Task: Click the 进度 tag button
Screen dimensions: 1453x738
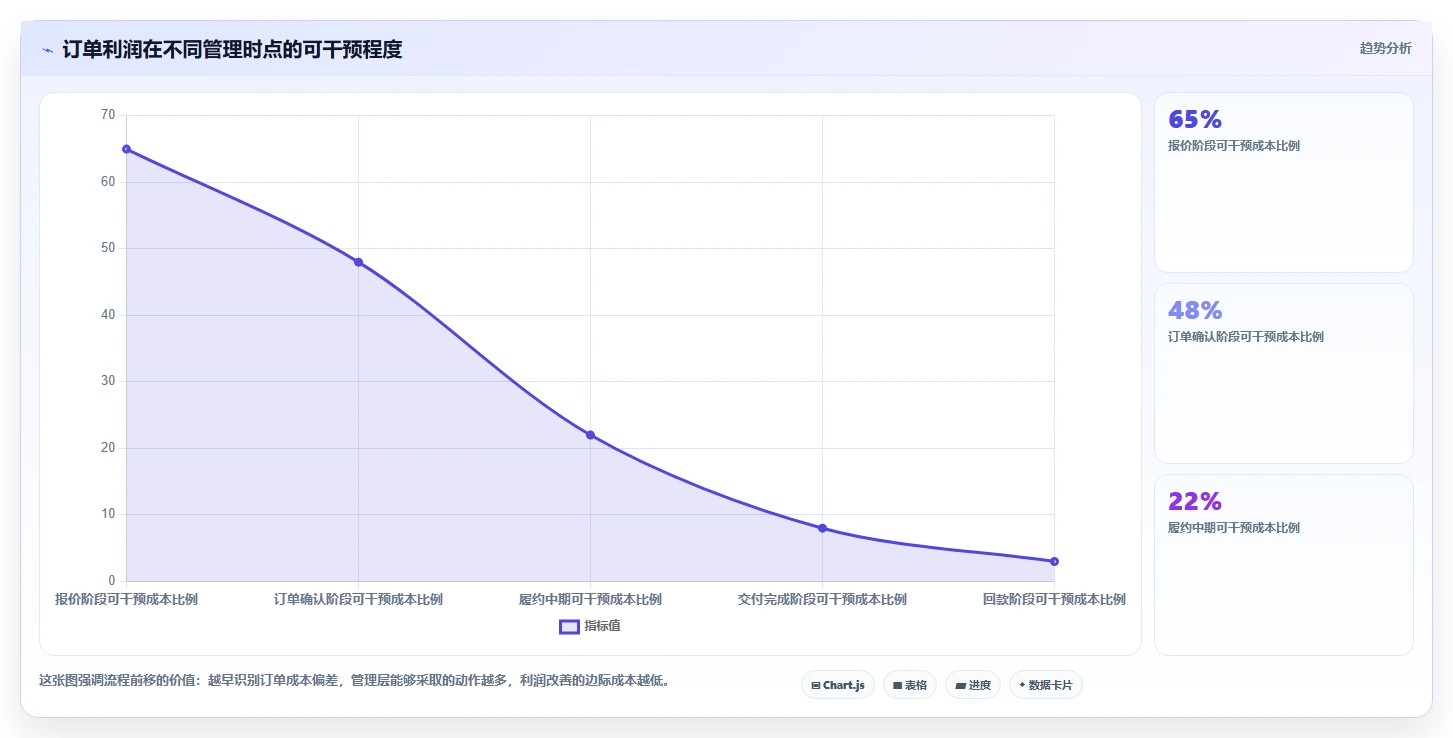Action: pyautogui.click(x=972, y=685)
